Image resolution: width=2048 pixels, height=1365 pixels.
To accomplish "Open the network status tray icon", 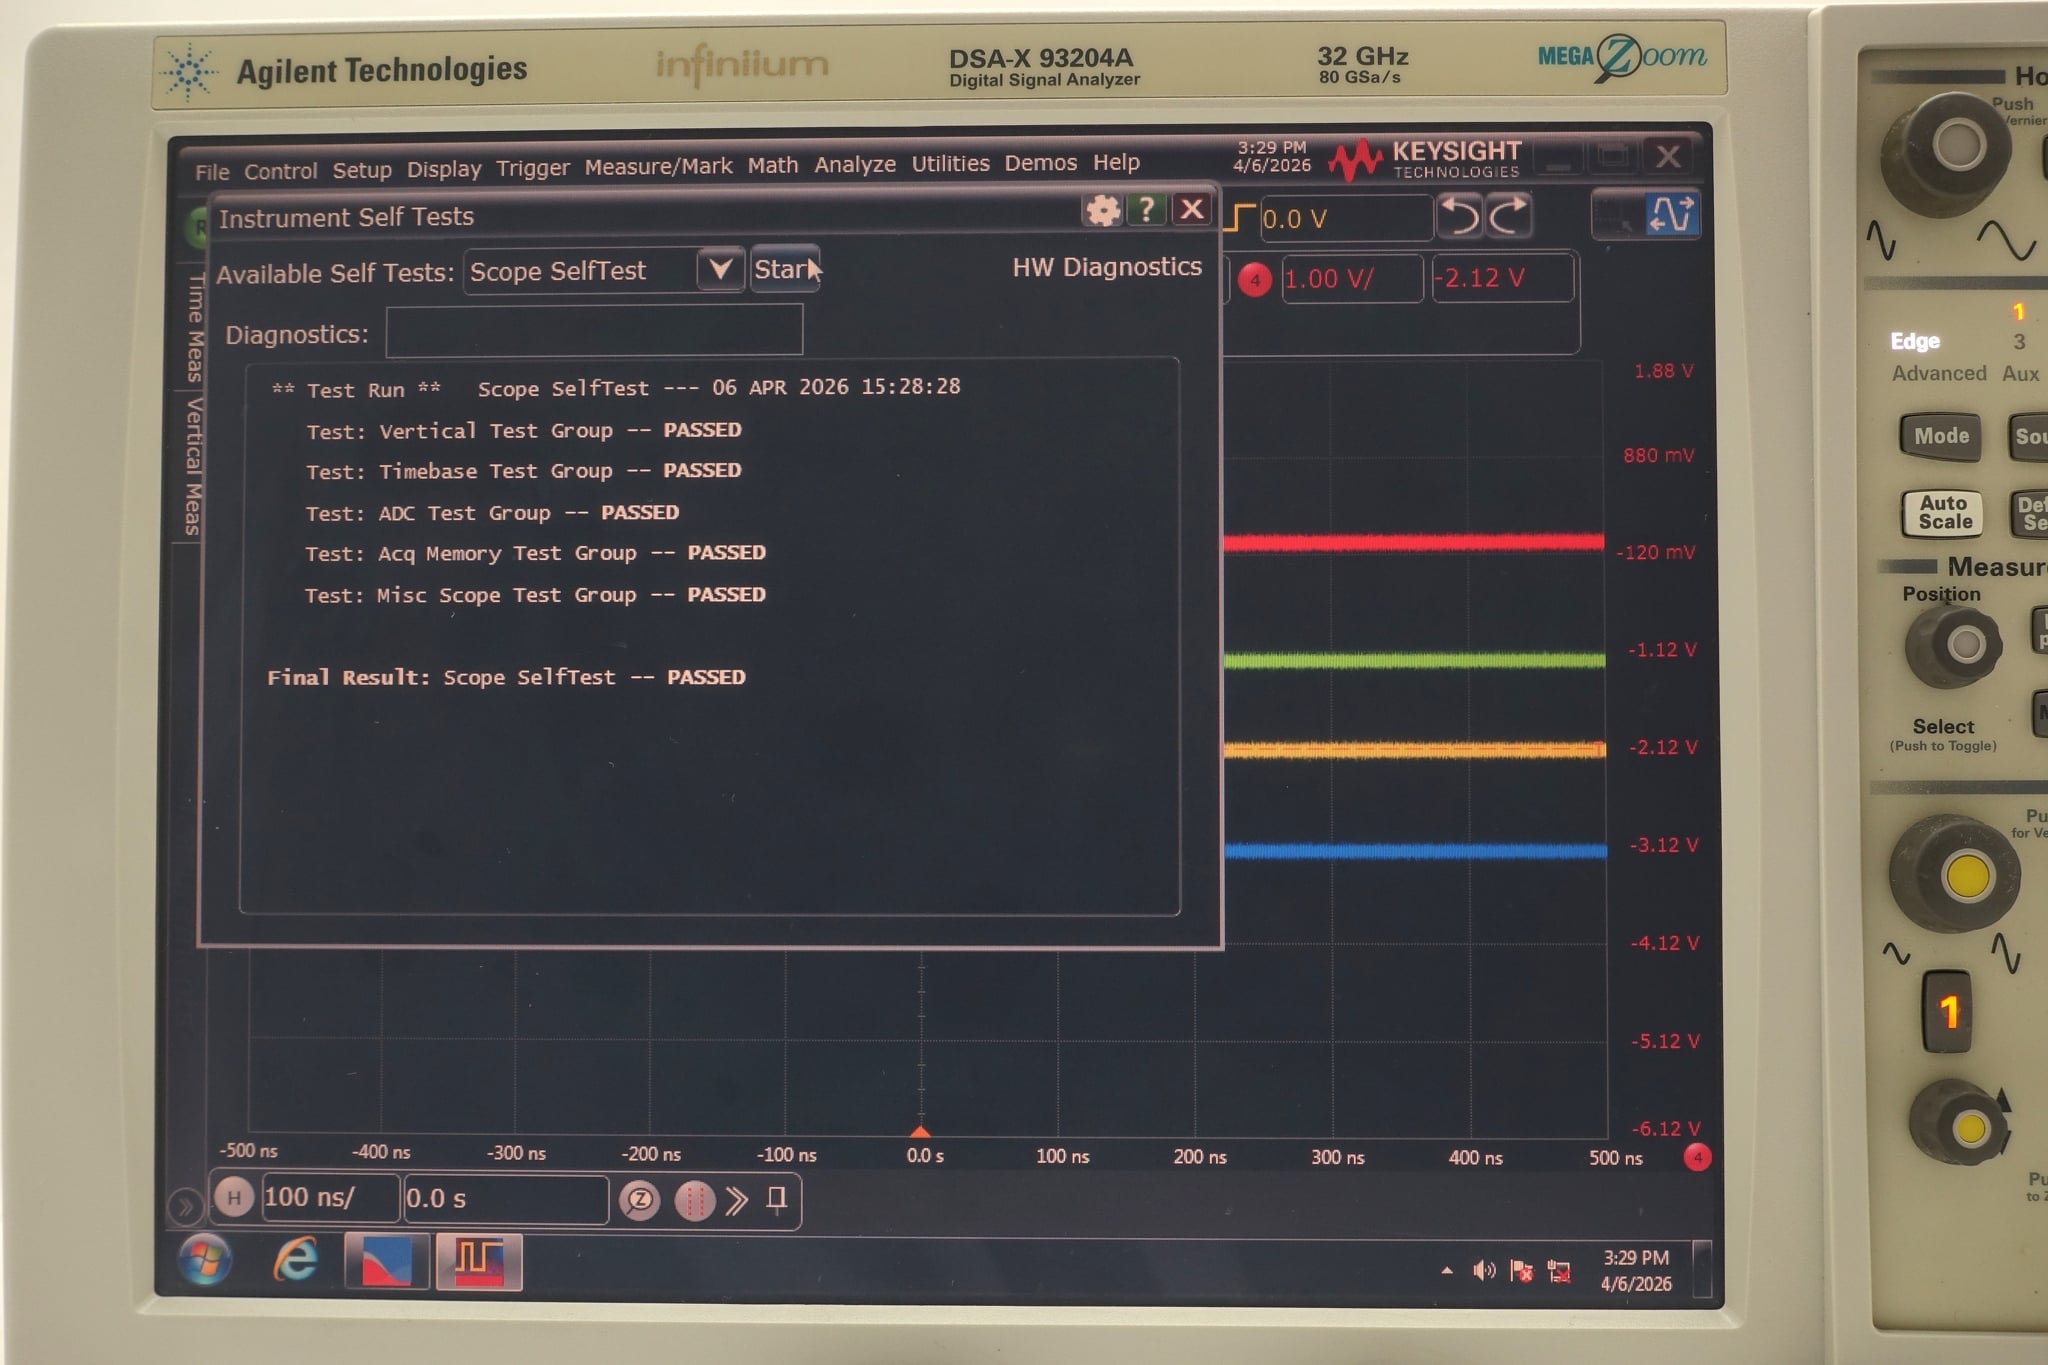I will (1558, 1272).
